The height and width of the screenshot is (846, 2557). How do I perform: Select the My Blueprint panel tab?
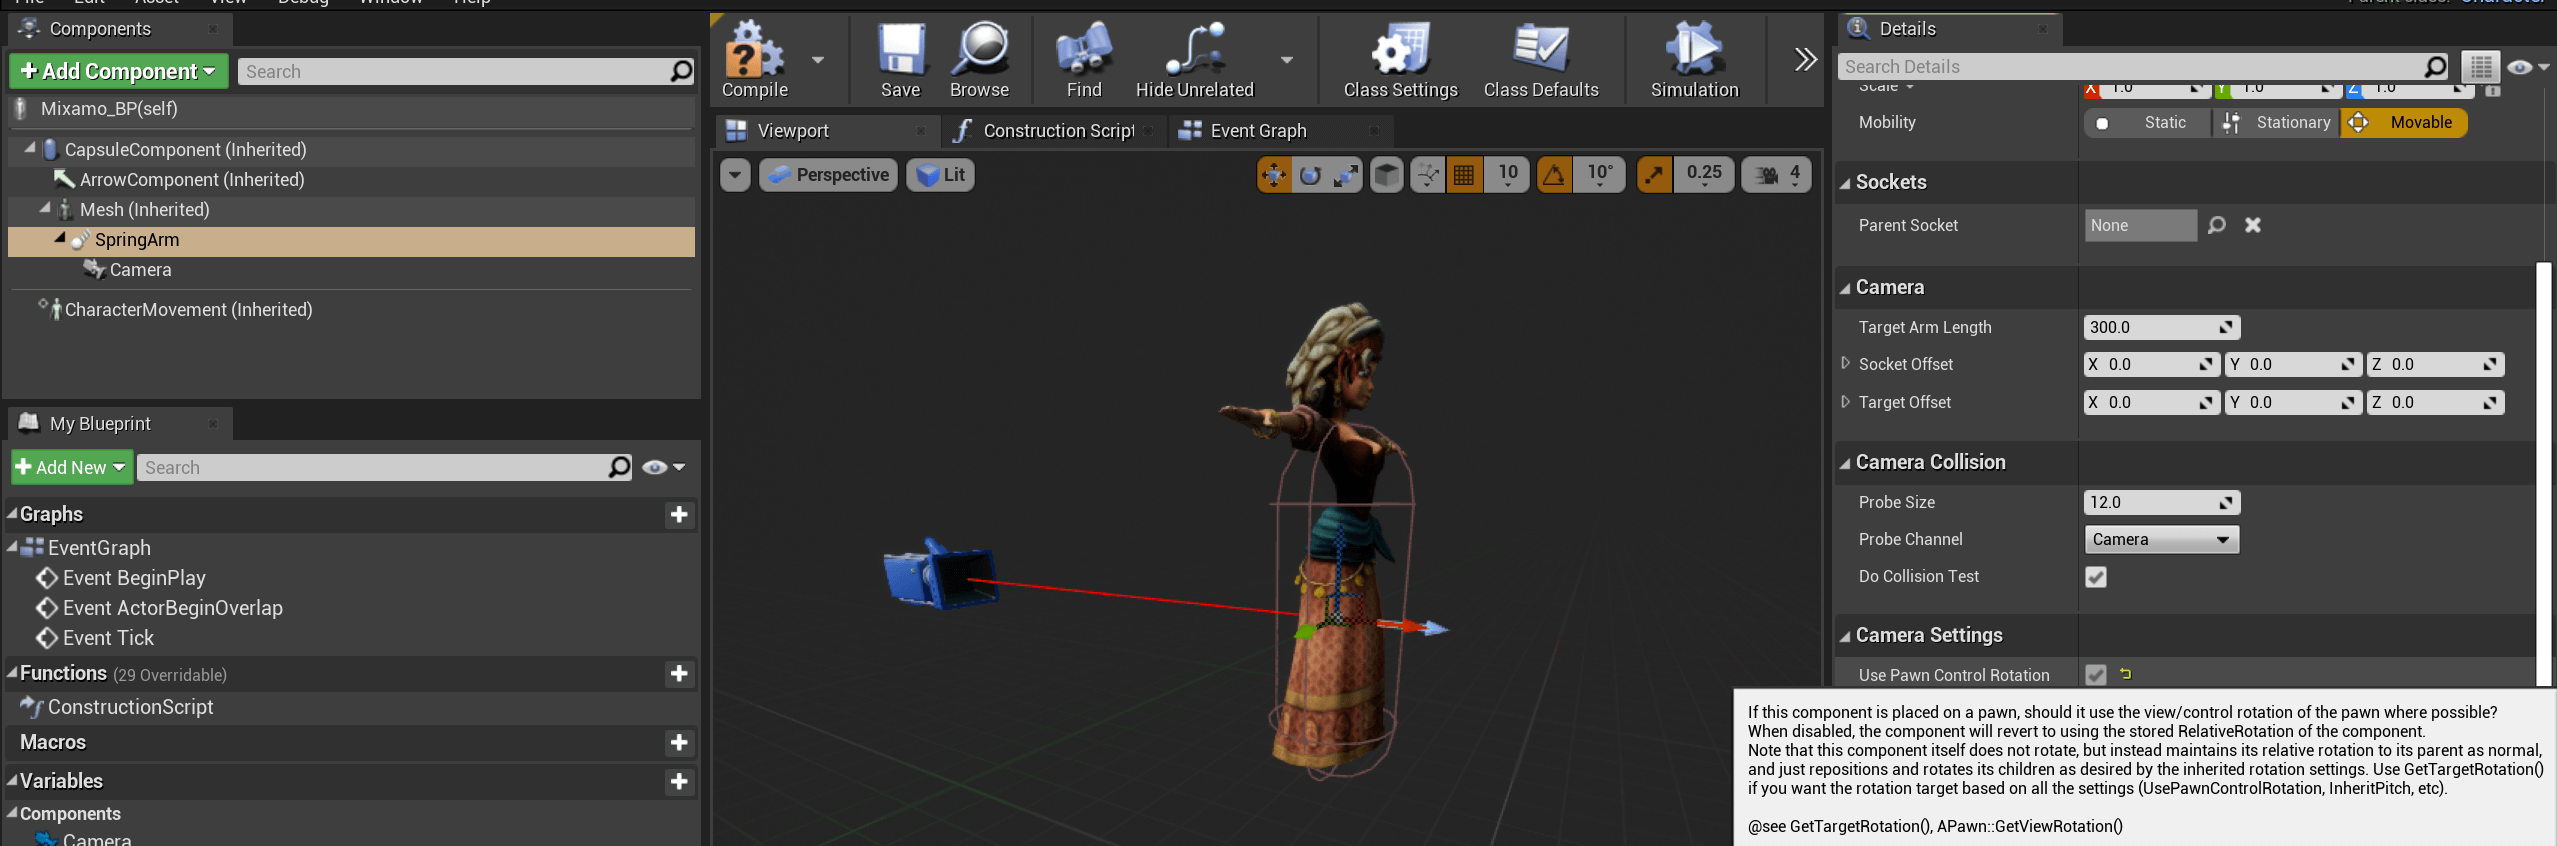119,424
